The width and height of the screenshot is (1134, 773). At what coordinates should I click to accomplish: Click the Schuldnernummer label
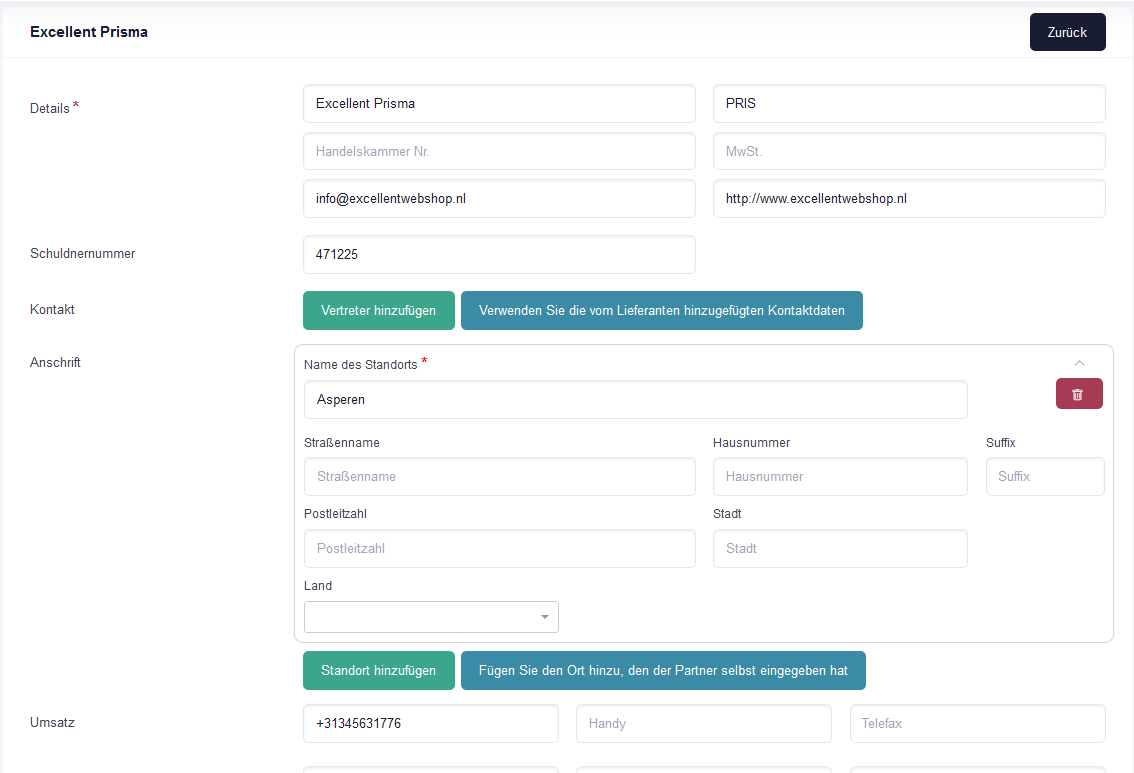pos(82,254)
